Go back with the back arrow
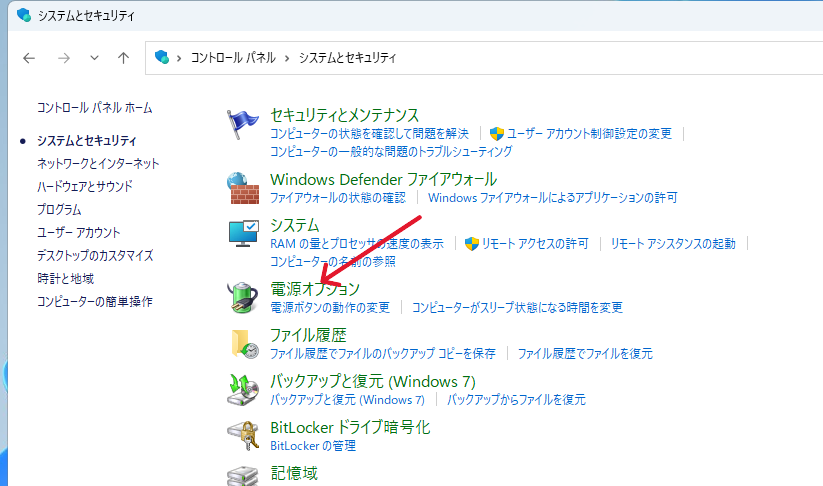Screen dimensions: 823x486 click(29, 58)
